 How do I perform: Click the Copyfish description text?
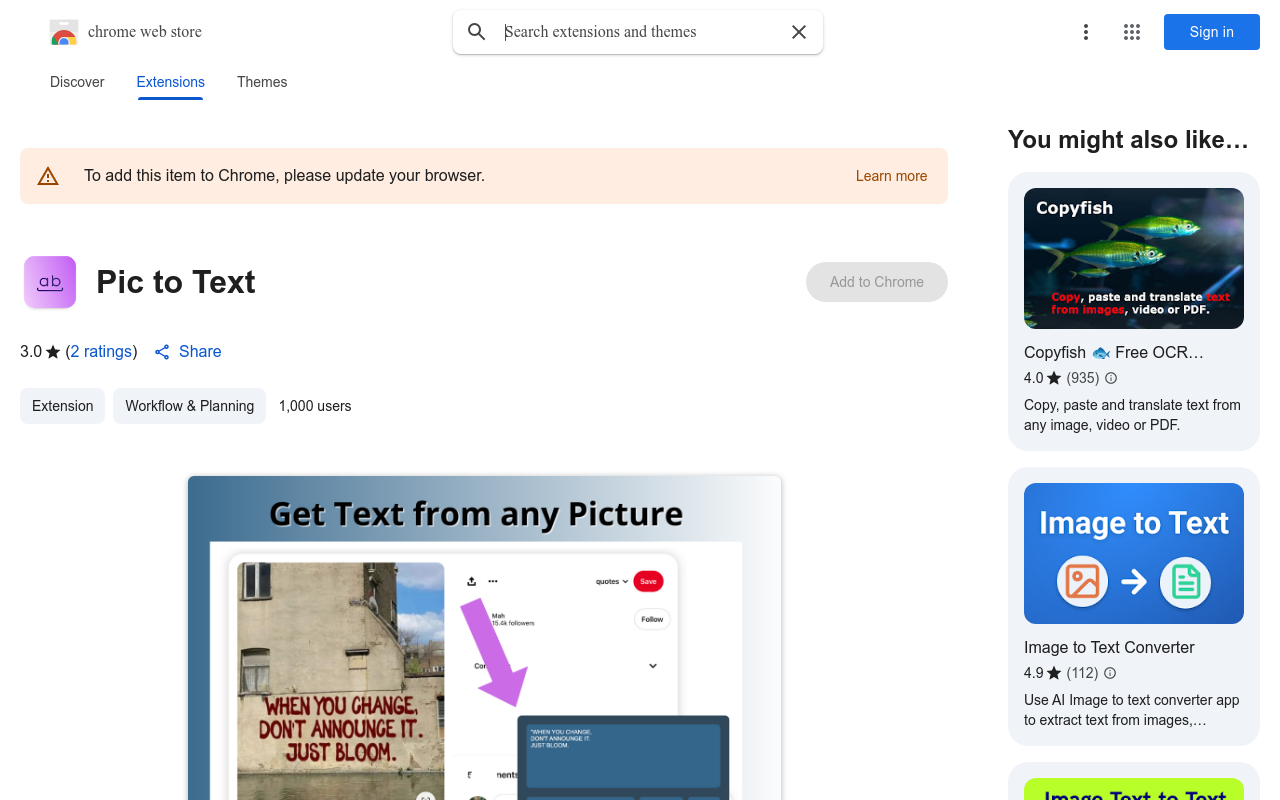click(x=1132, y=415)
